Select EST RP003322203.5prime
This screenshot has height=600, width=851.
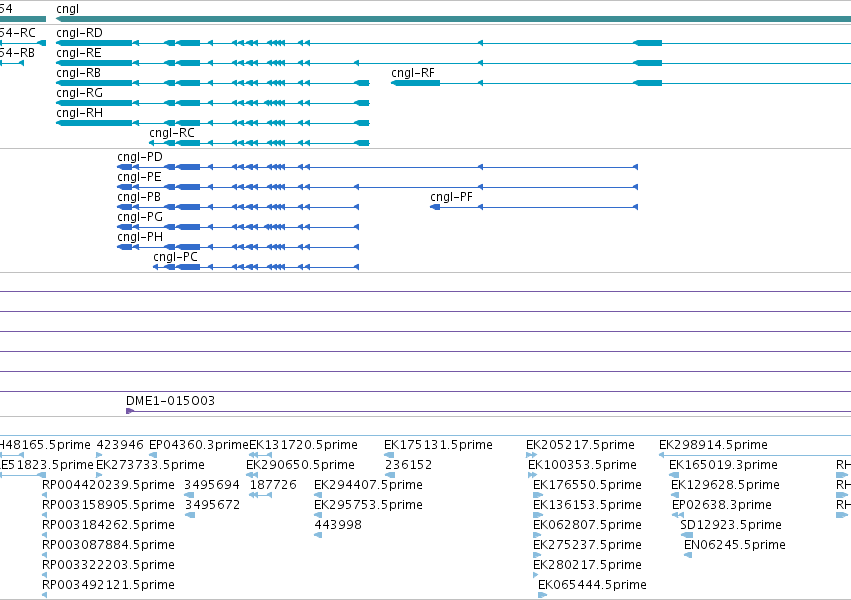[109, 565]
